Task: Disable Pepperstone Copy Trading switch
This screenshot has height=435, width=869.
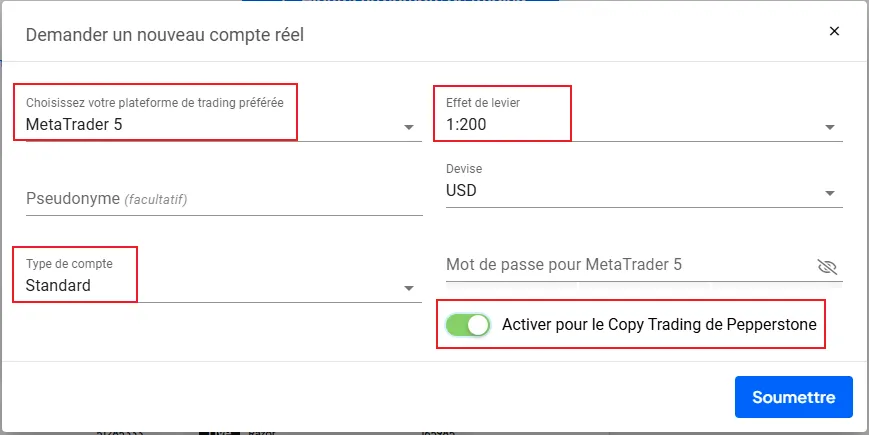Action: (468, 325)
